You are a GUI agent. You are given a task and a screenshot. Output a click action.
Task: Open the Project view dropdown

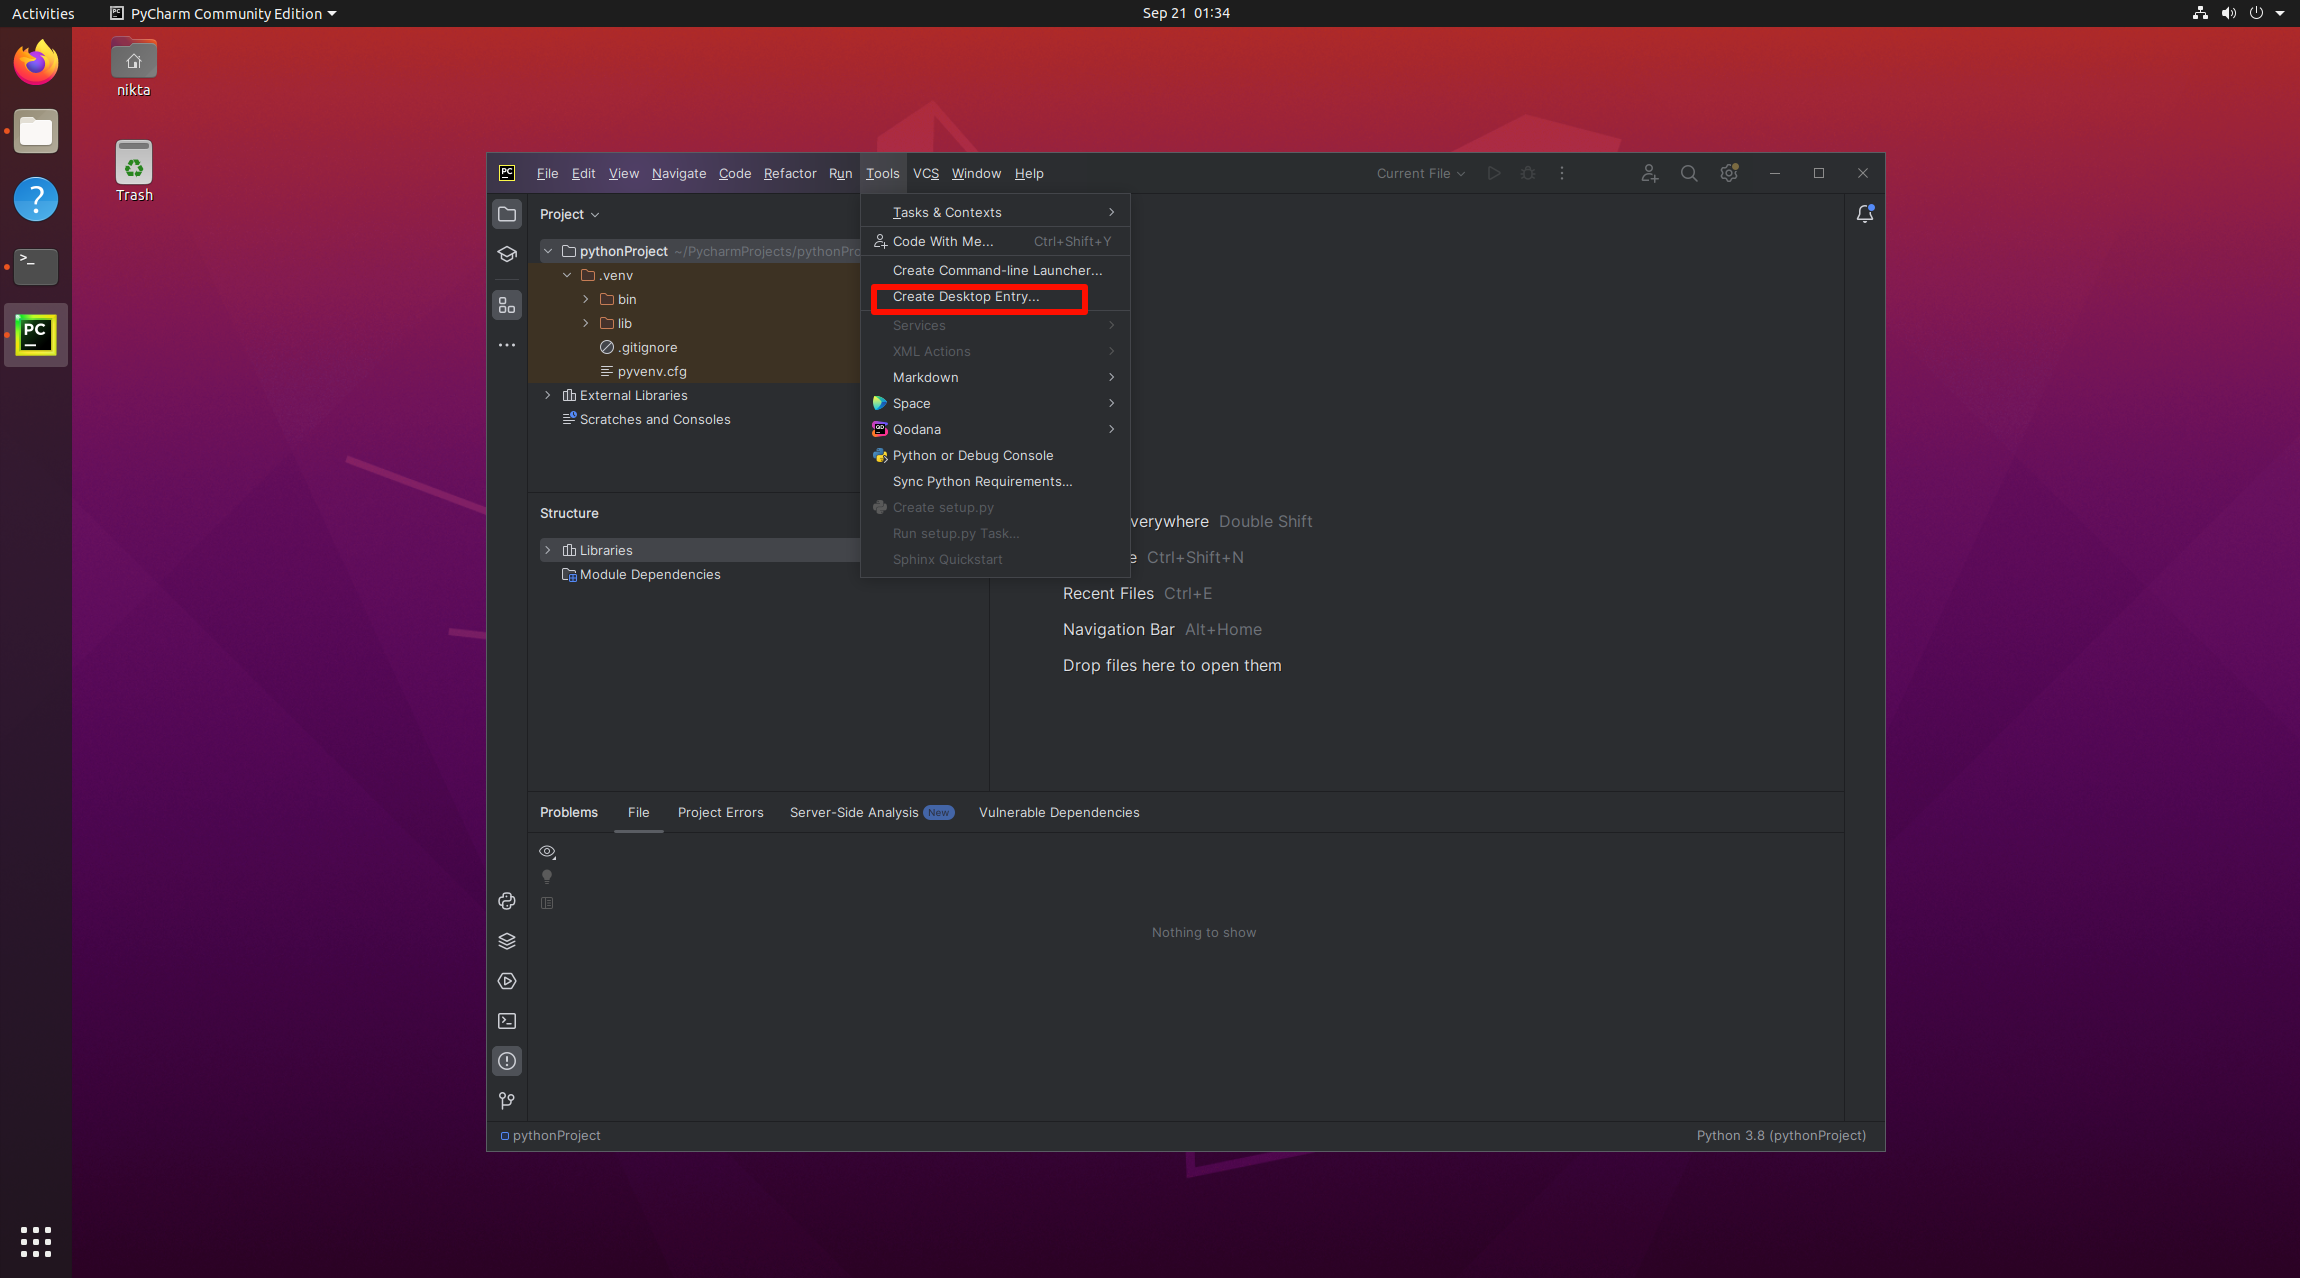coord(570,215)
